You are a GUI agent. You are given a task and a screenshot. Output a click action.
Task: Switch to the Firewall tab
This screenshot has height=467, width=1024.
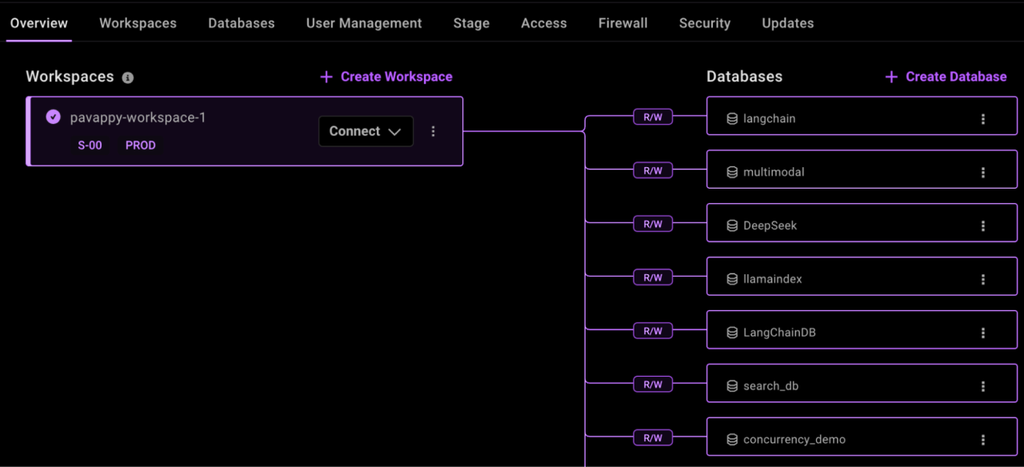(x=623, y=23)
